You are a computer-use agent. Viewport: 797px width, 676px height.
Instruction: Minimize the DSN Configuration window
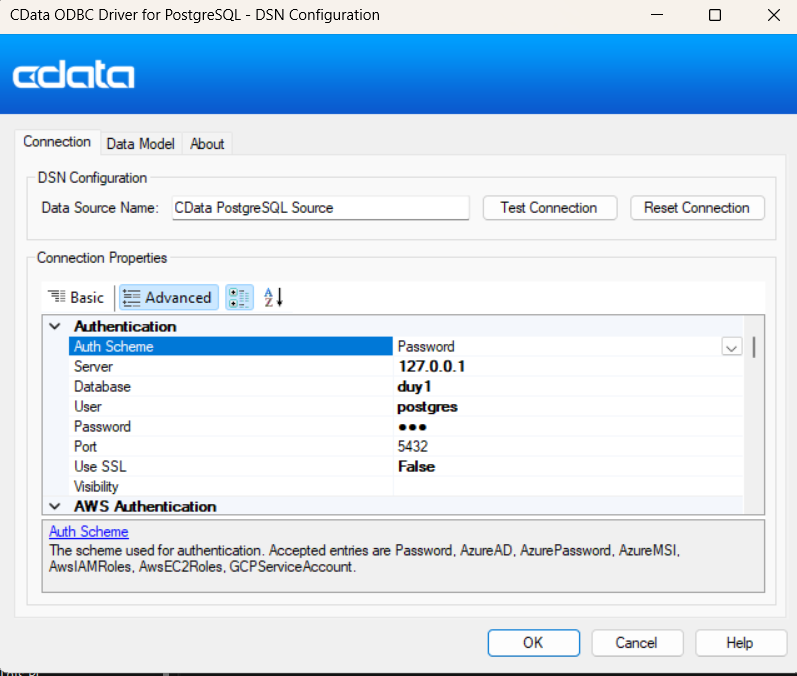pyautogui.click(x=657, y=15)
